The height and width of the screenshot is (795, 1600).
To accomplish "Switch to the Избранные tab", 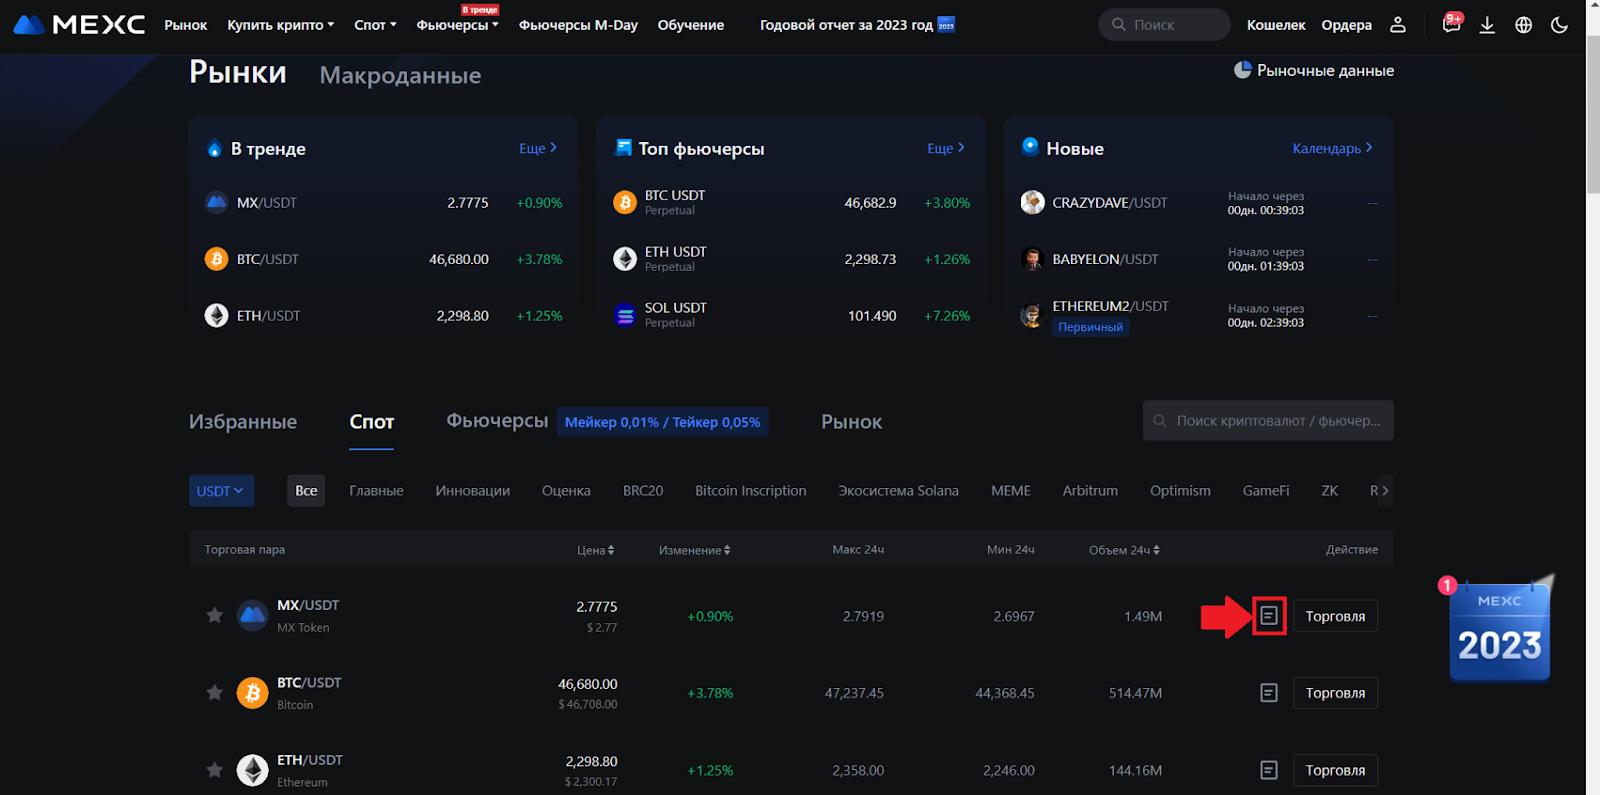I will 243,422.
